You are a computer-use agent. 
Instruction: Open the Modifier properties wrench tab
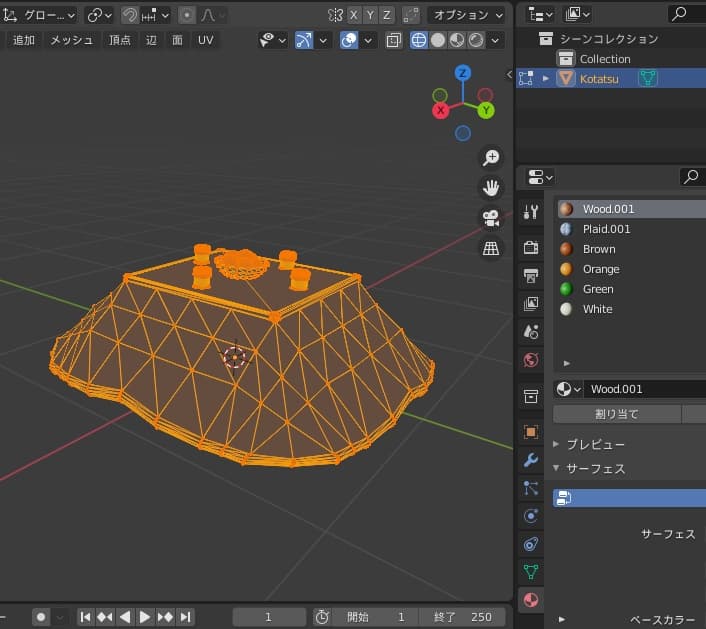531,460
